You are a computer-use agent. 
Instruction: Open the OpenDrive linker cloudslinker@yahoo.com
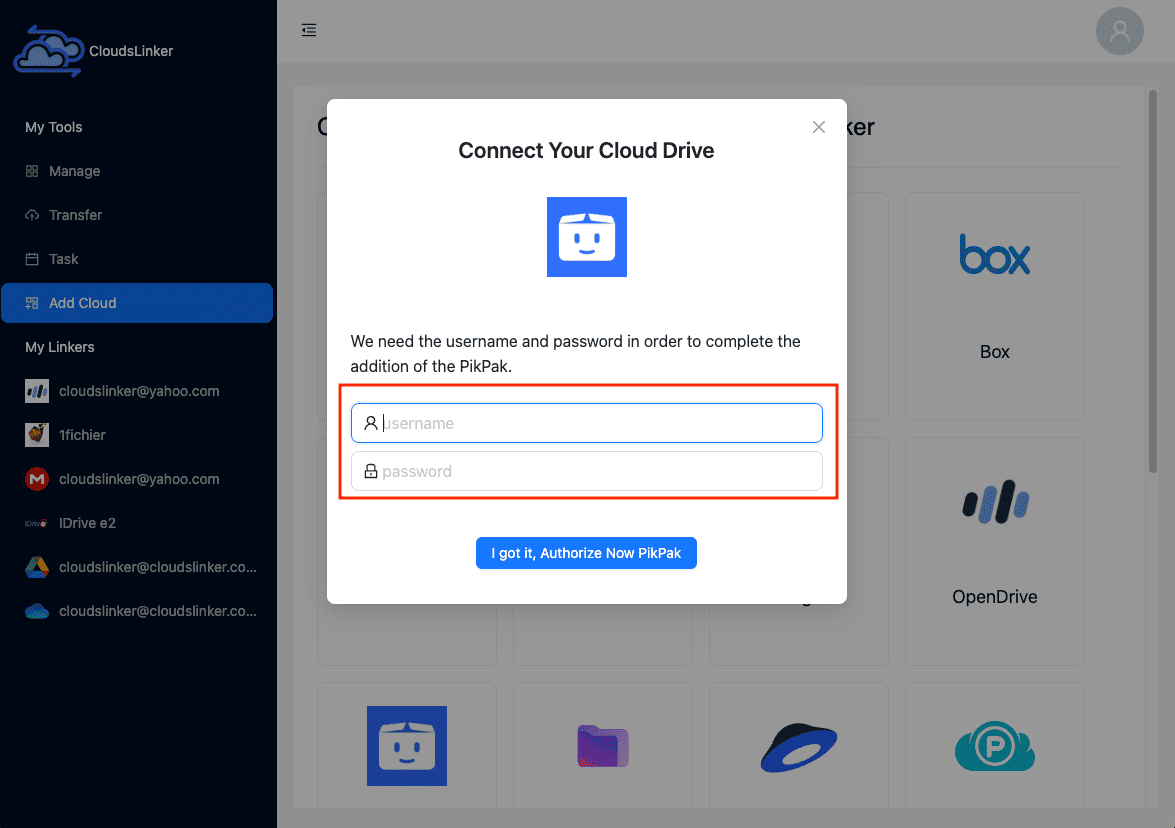point(136,391)
